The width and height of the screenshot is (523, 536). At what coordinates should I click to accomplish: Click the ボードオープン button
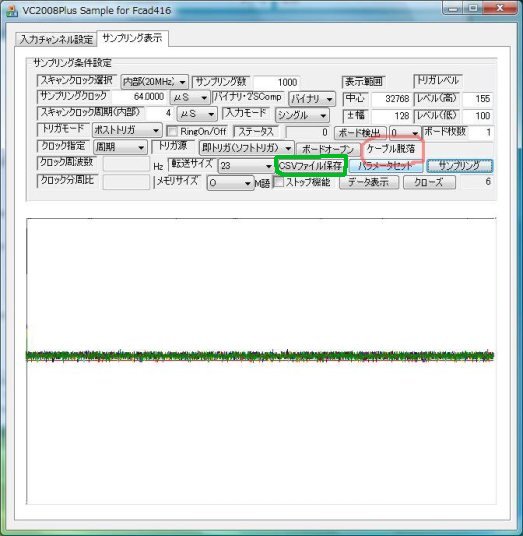point(327,149)
